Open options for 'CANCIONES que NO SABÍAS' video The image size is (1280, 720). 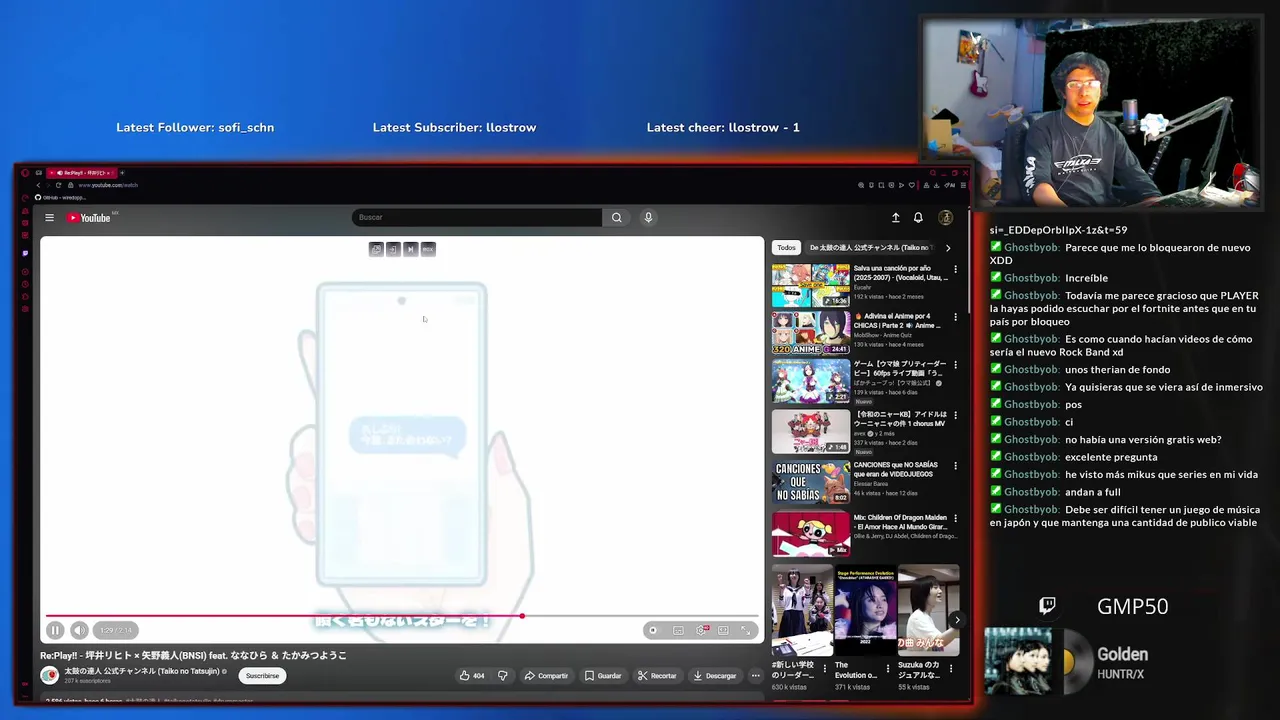[955, 466]
